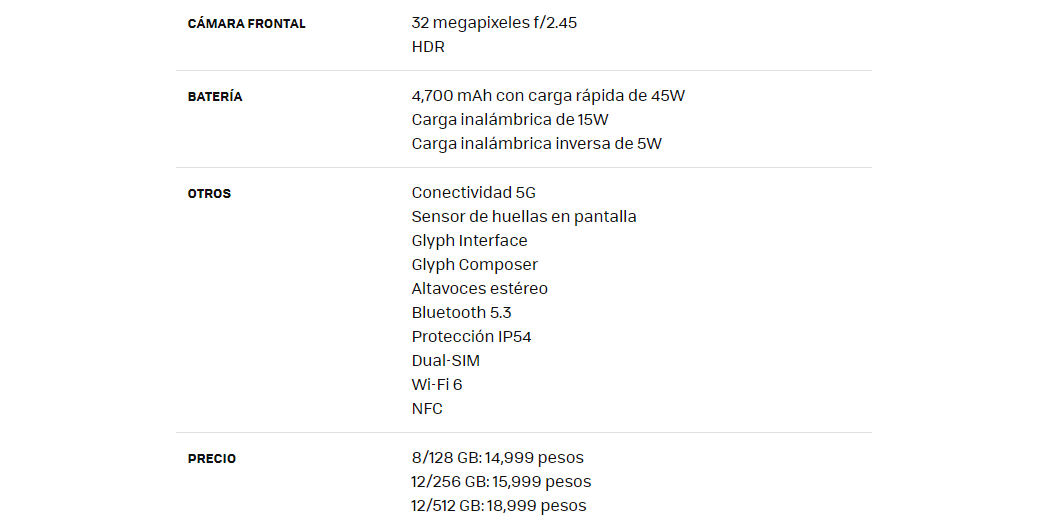Click the Glyph Interface entry

[469, 241]
